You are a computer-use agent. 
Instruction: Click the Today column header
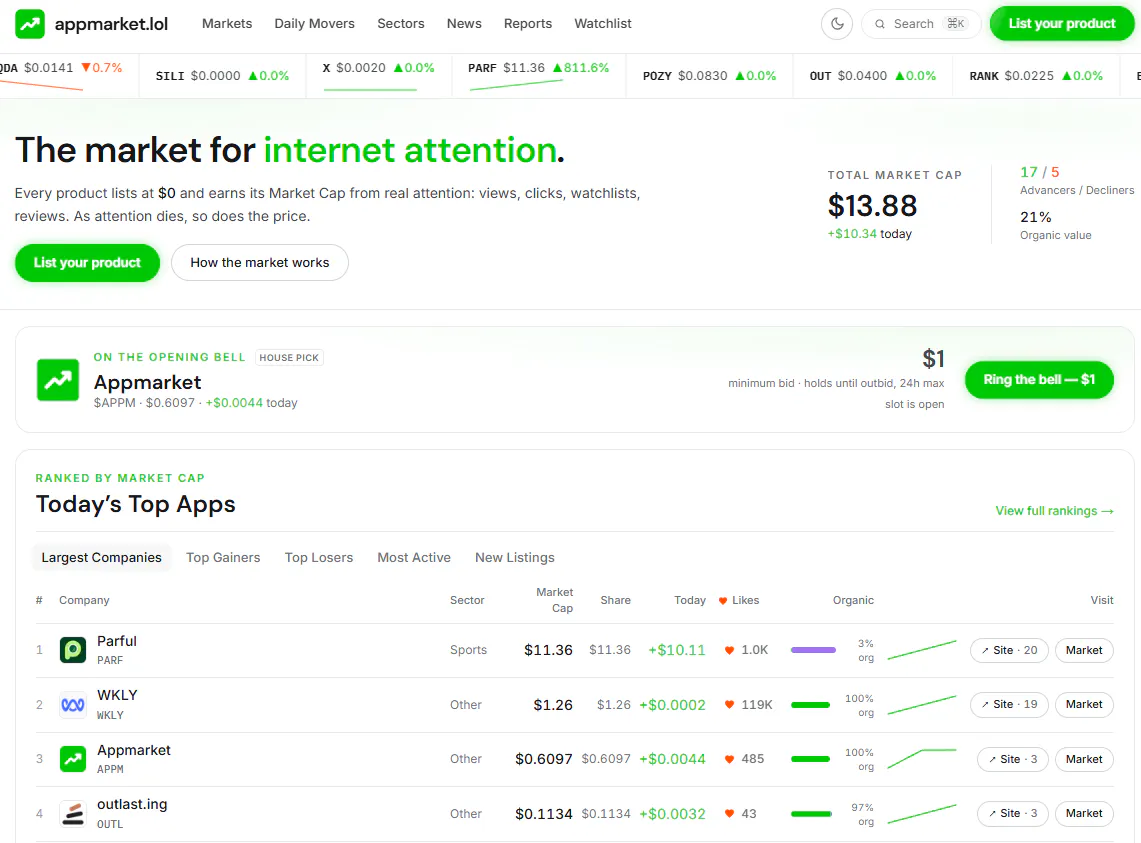coord(690,601)
